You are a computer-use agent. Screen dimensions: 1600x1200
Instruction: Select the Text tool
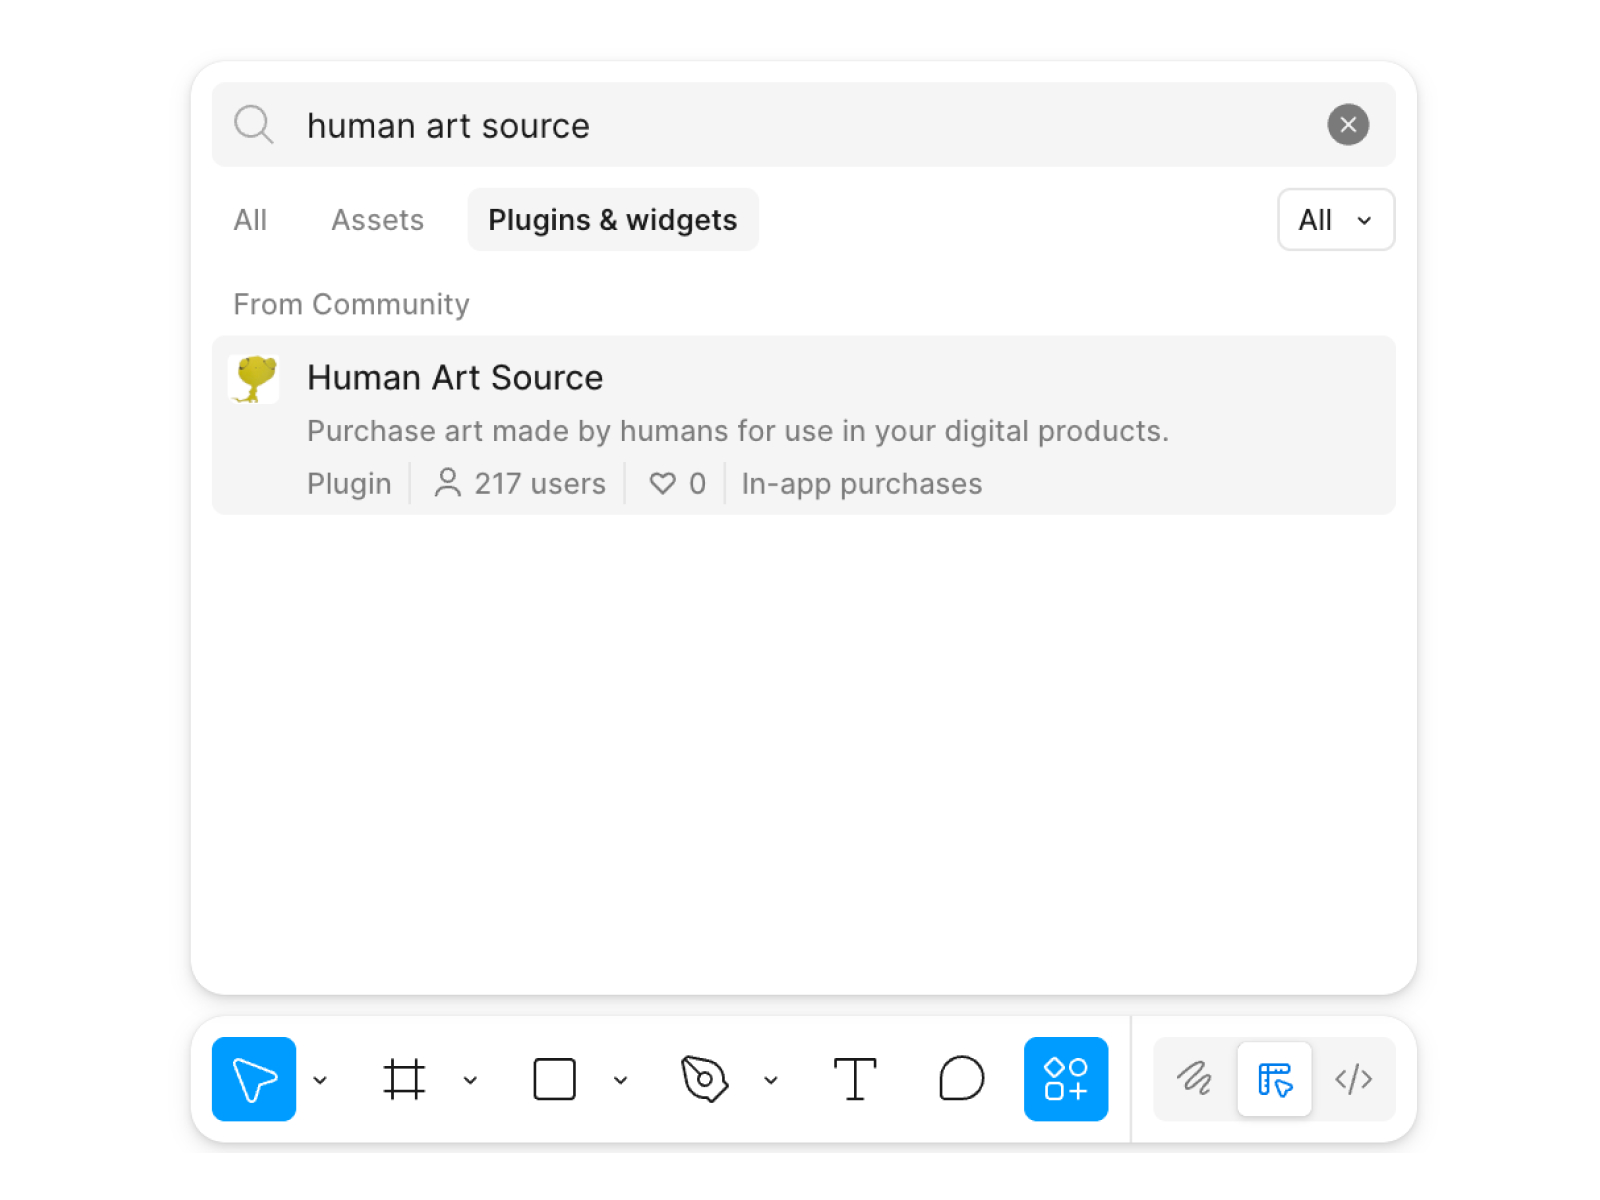click(x=855, y=1079)
